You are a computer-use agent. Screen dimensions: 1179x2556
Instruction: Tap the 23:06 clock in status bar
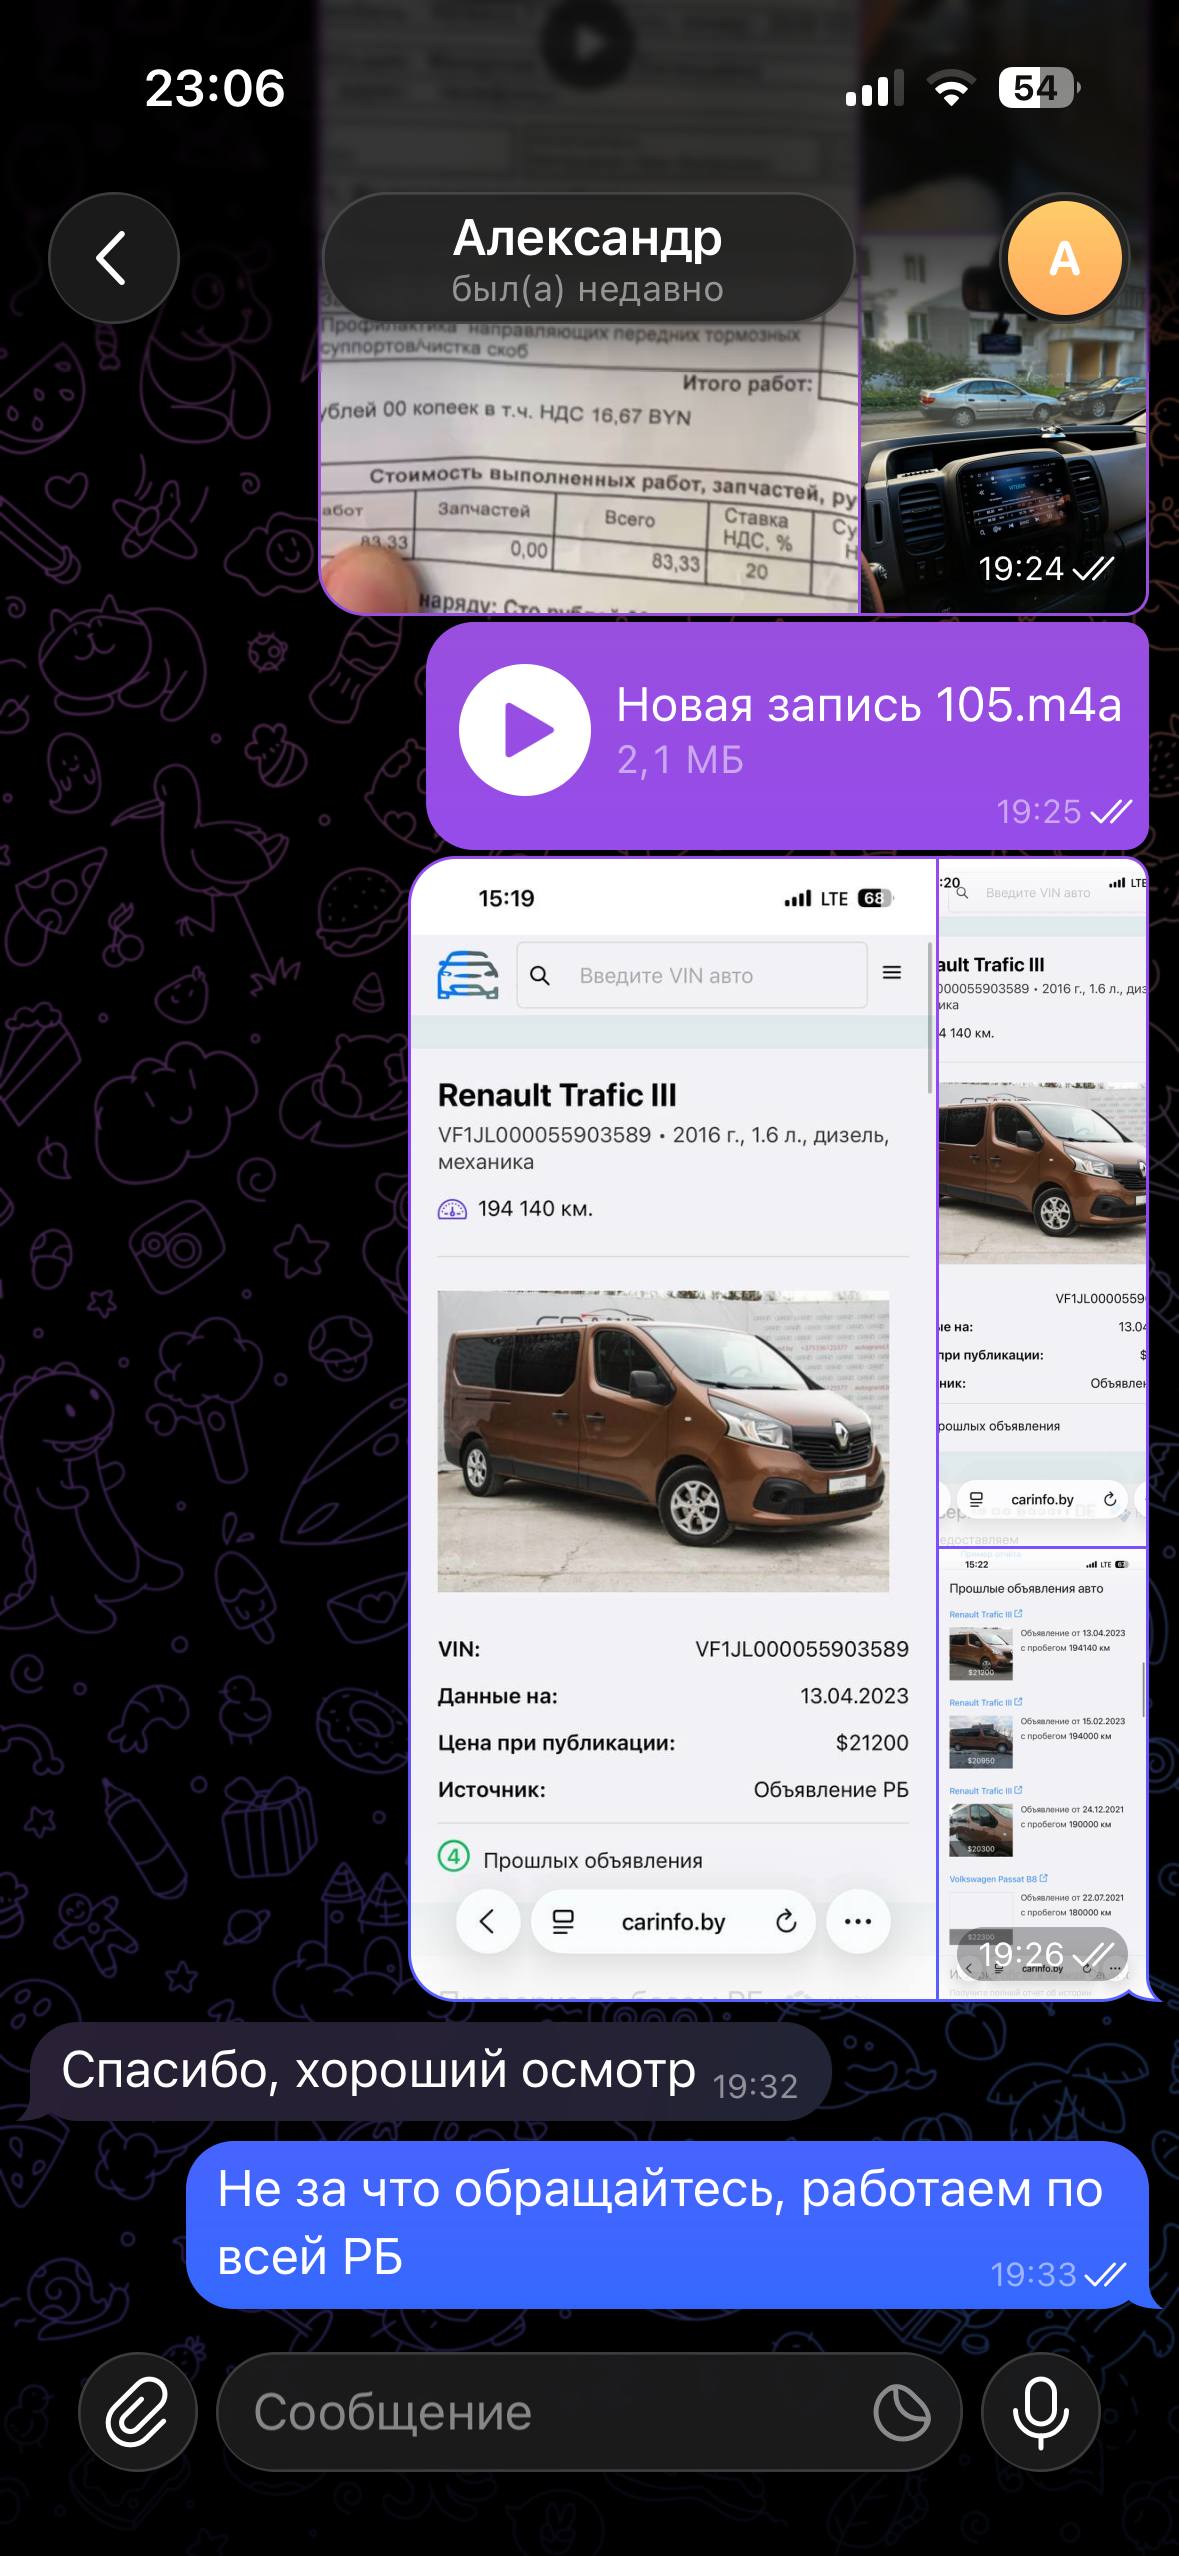coord(215,88)
